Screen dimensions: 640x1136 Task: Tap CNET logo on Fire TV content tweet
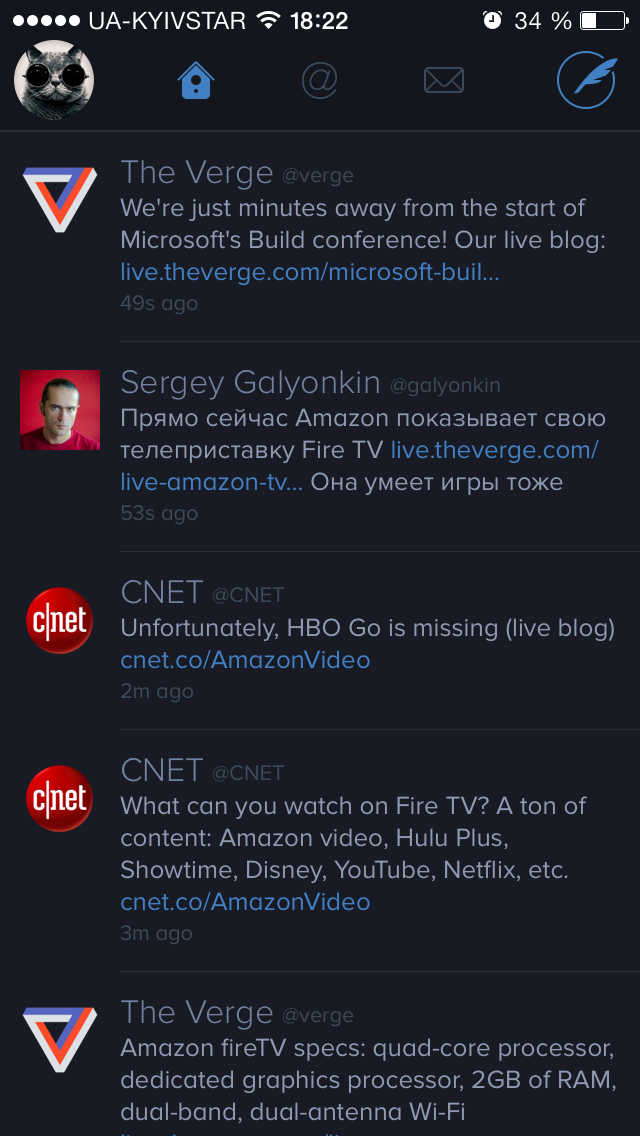(60, 799)
